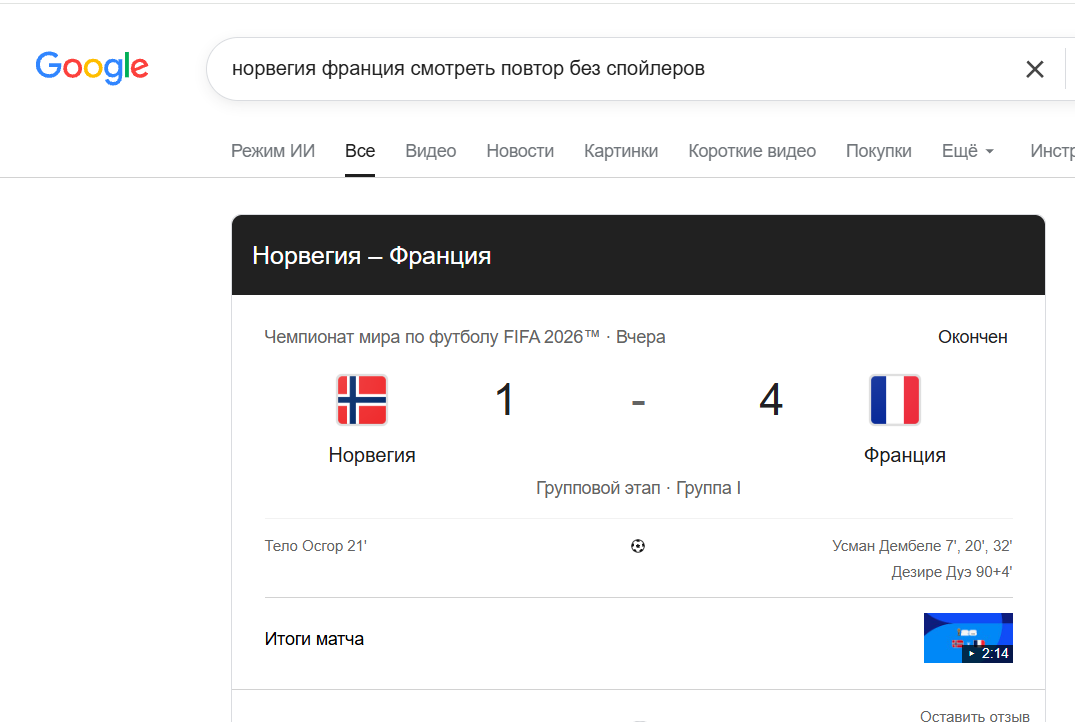Select the Покупки tab

coord(879,151)
